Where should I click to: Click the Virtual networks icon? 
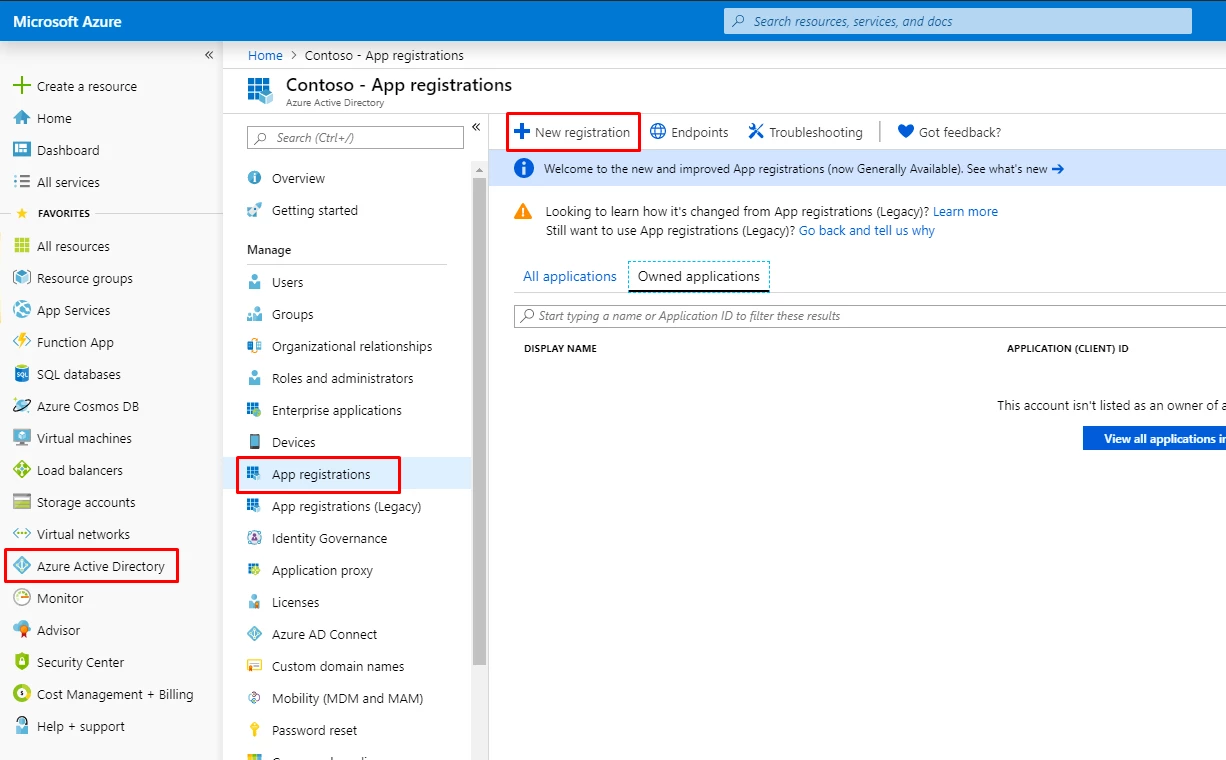point(21,534)
